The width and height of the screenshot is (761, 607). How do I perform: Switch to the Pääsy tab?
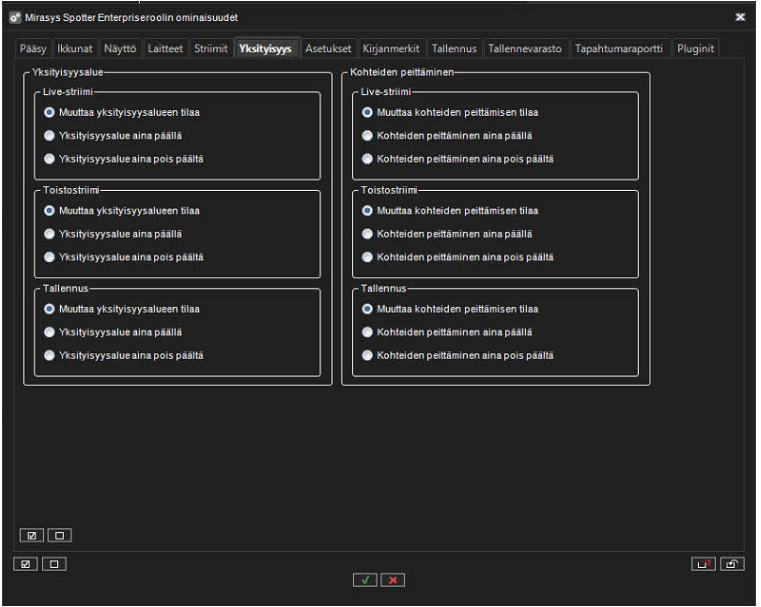coord(33,49)
